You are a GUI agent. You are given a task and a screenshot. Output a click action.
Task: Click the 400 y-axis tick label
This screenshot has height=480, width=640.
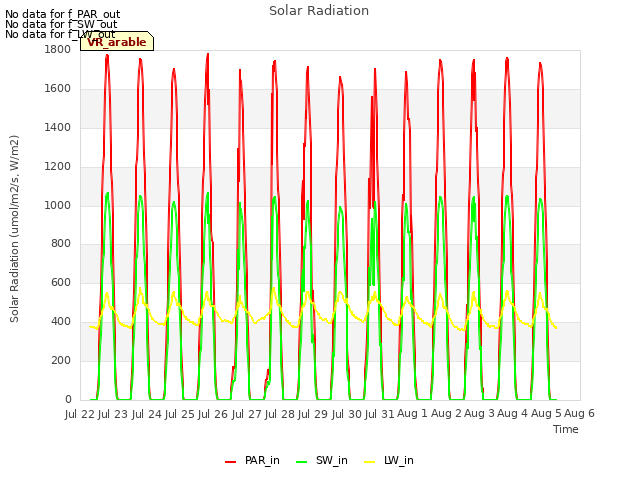61,322
